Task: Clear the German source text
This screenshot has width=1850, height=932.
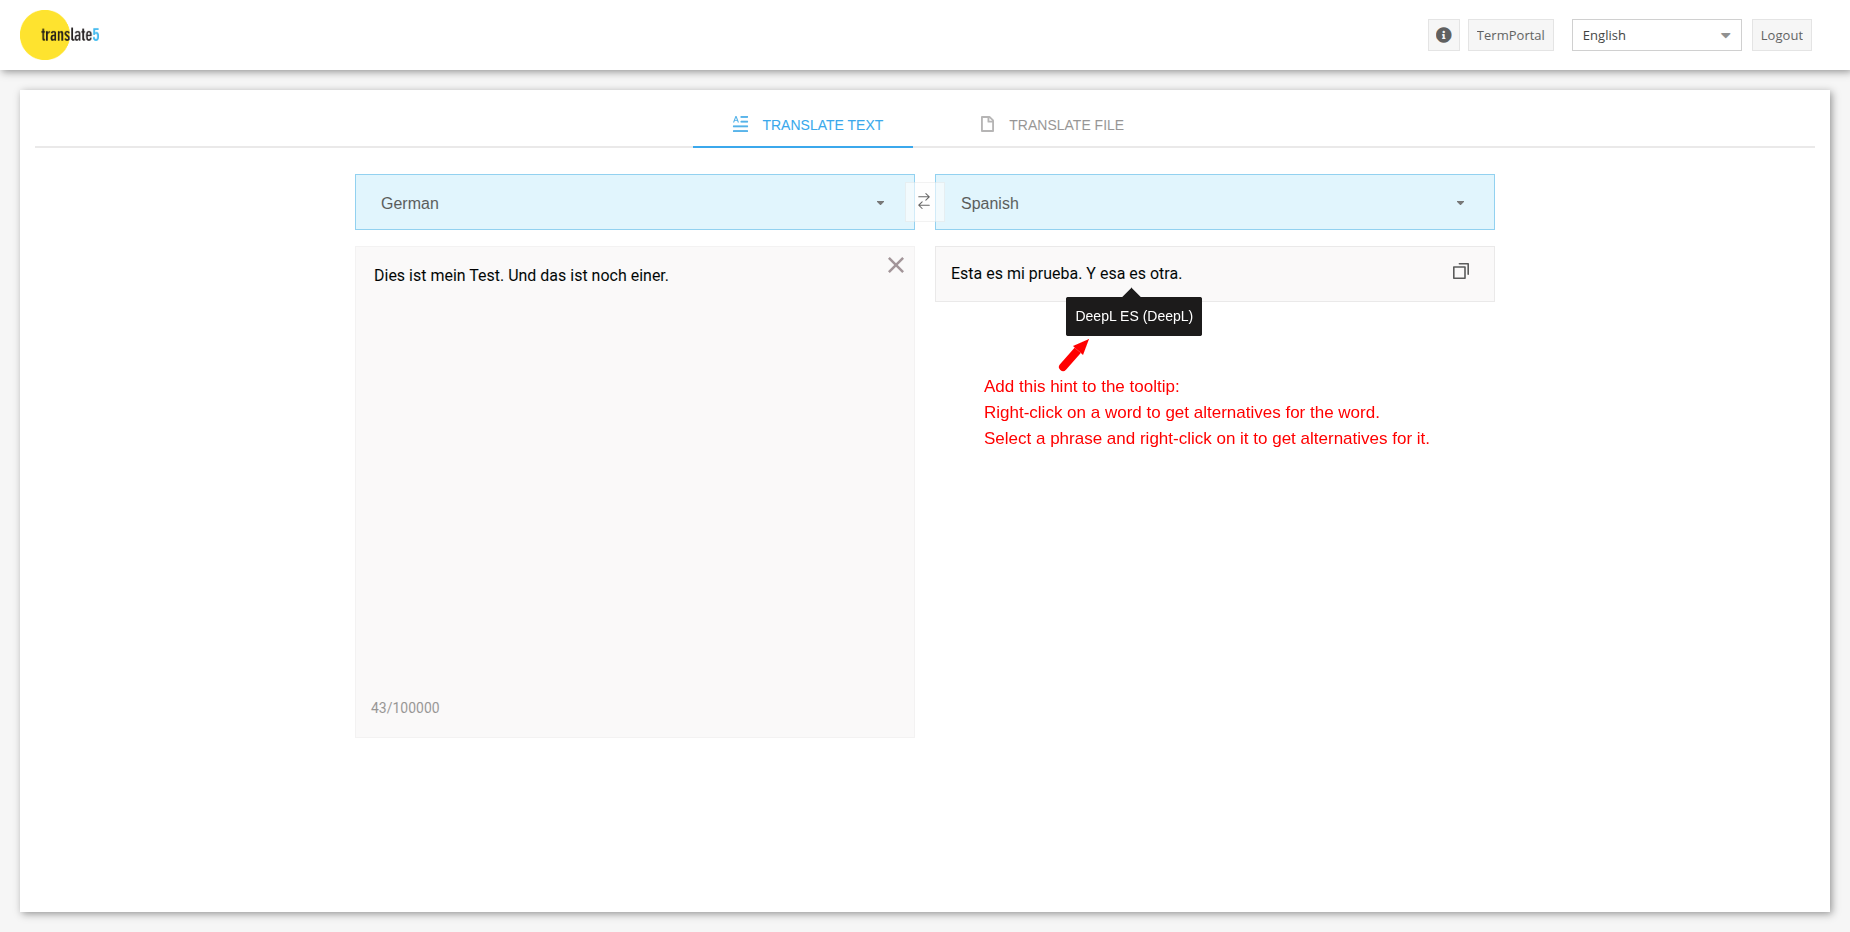Action: (895, 265)
